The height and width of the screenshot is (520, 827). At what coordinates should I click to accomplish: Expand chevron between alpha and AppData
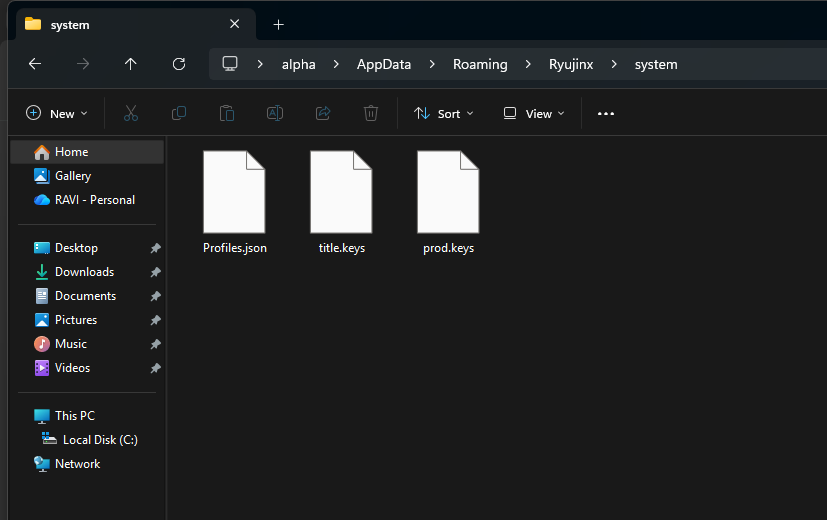pyautogui.click(x=336, y=64)
